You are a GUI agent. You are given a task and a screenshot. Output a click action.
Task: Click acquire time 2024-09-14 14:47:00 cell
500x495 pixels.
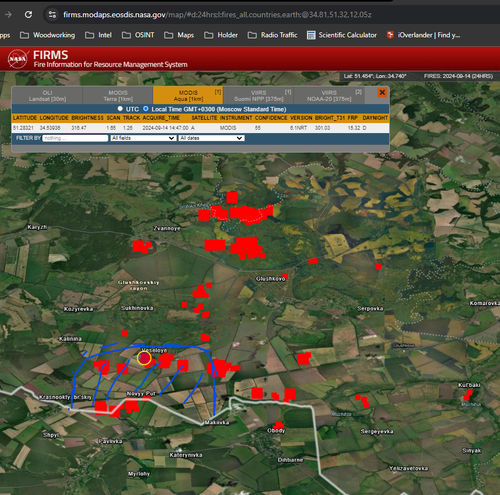[x=165, y=128]
